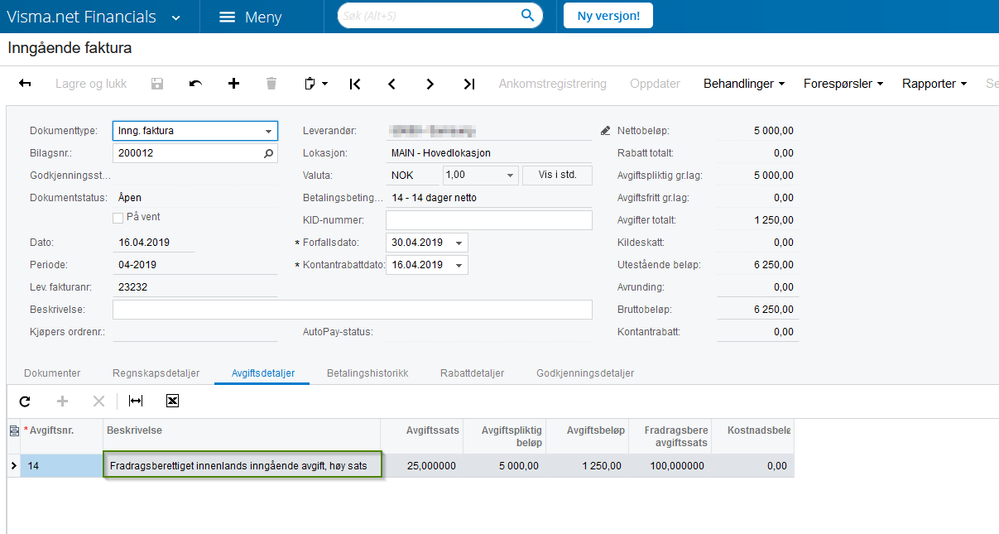Open the Behandlinger menu
The width and height of the screenshot is (999, 534).
744,83
